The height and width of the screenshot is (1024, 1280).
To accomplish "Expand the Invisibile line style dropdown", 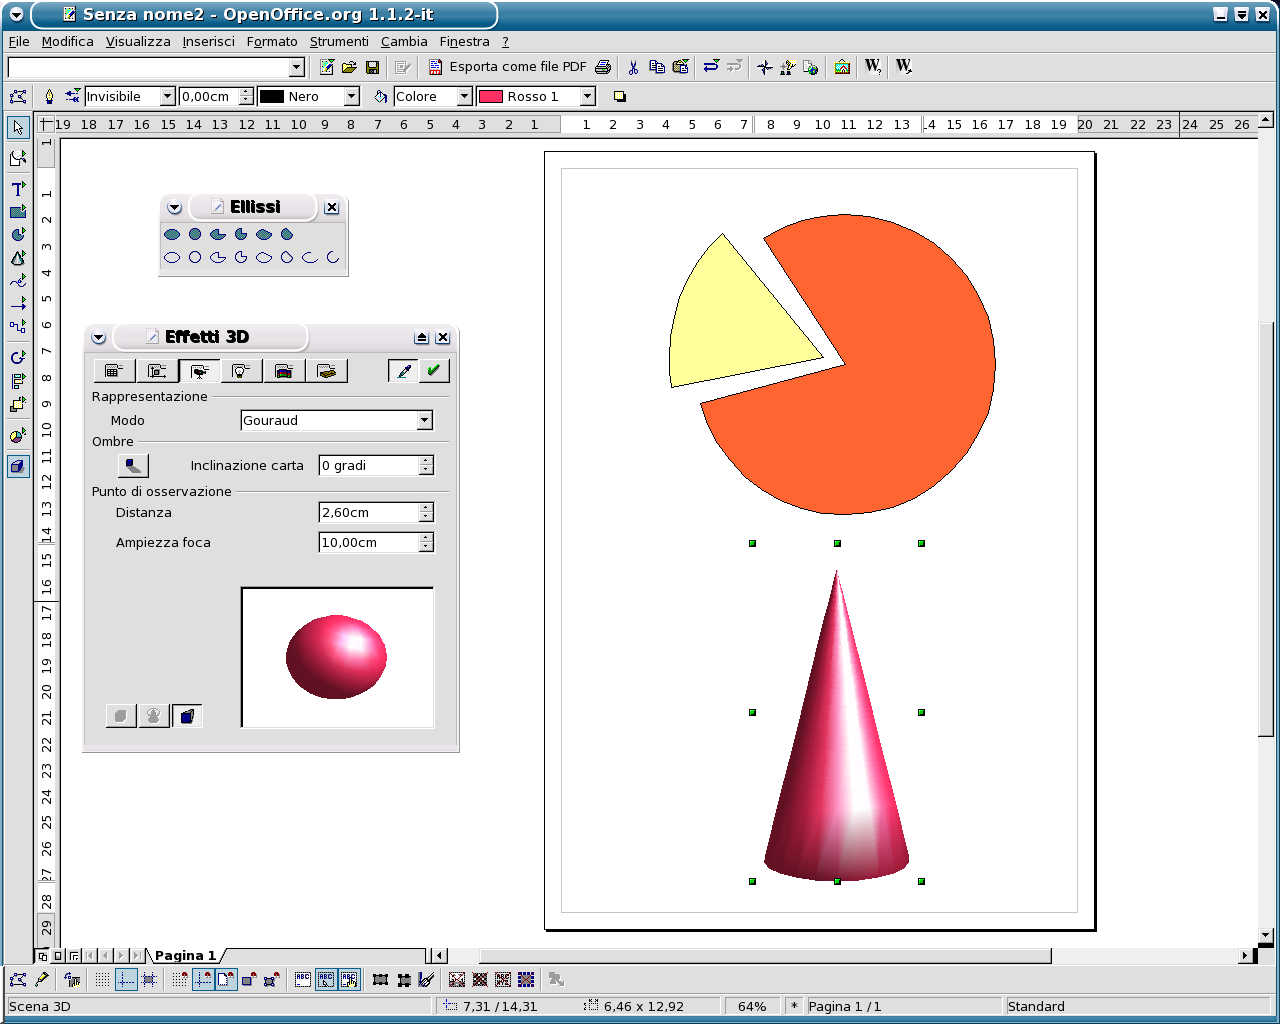I will pos(167,97).
